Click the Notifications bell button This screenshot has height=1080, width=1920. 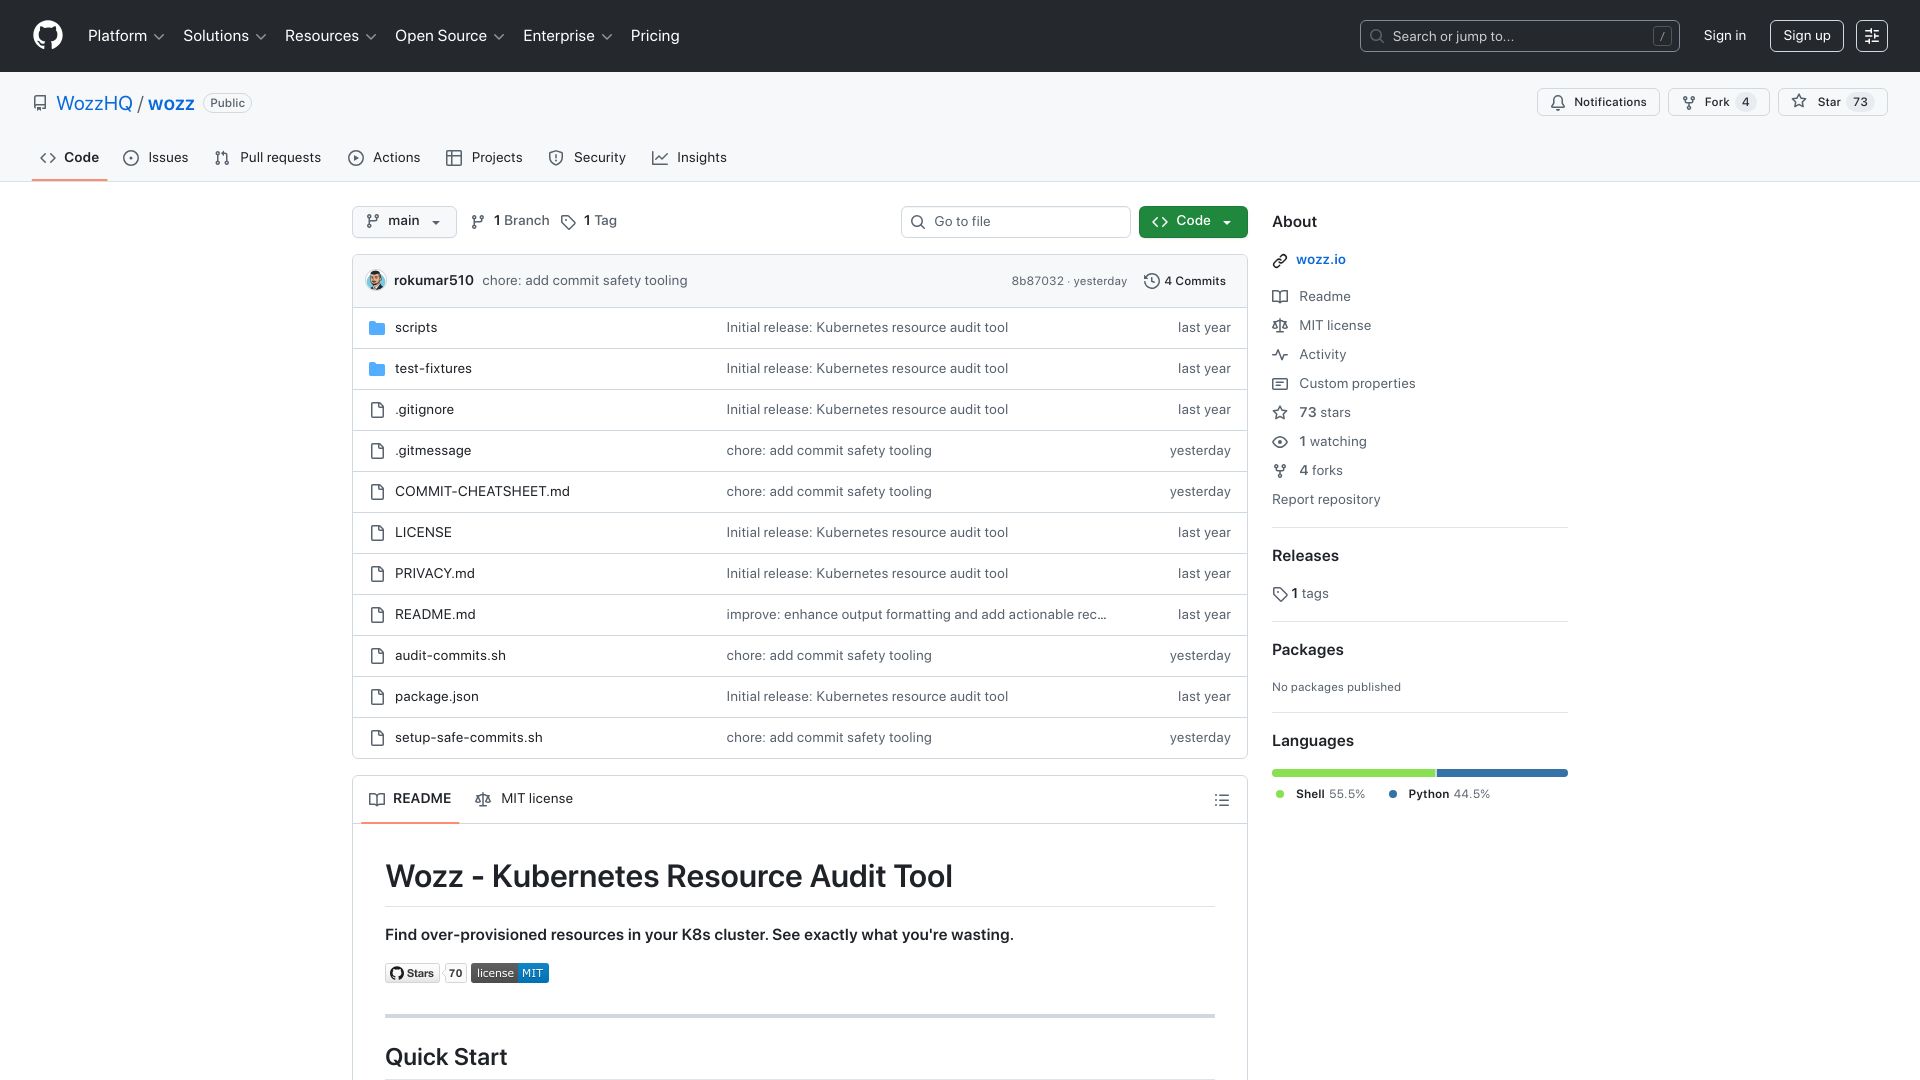[1598, 102]
